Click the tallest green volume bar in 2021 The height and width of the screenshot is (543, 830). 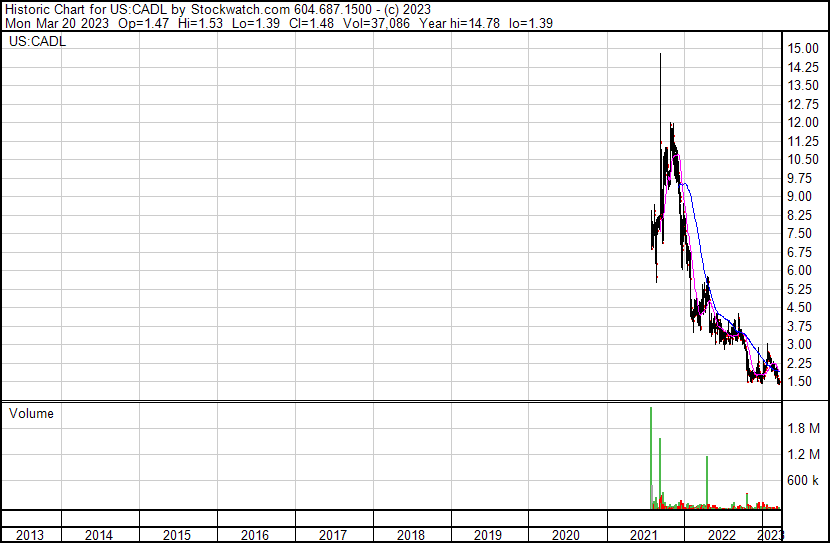[x=651, y=450]
